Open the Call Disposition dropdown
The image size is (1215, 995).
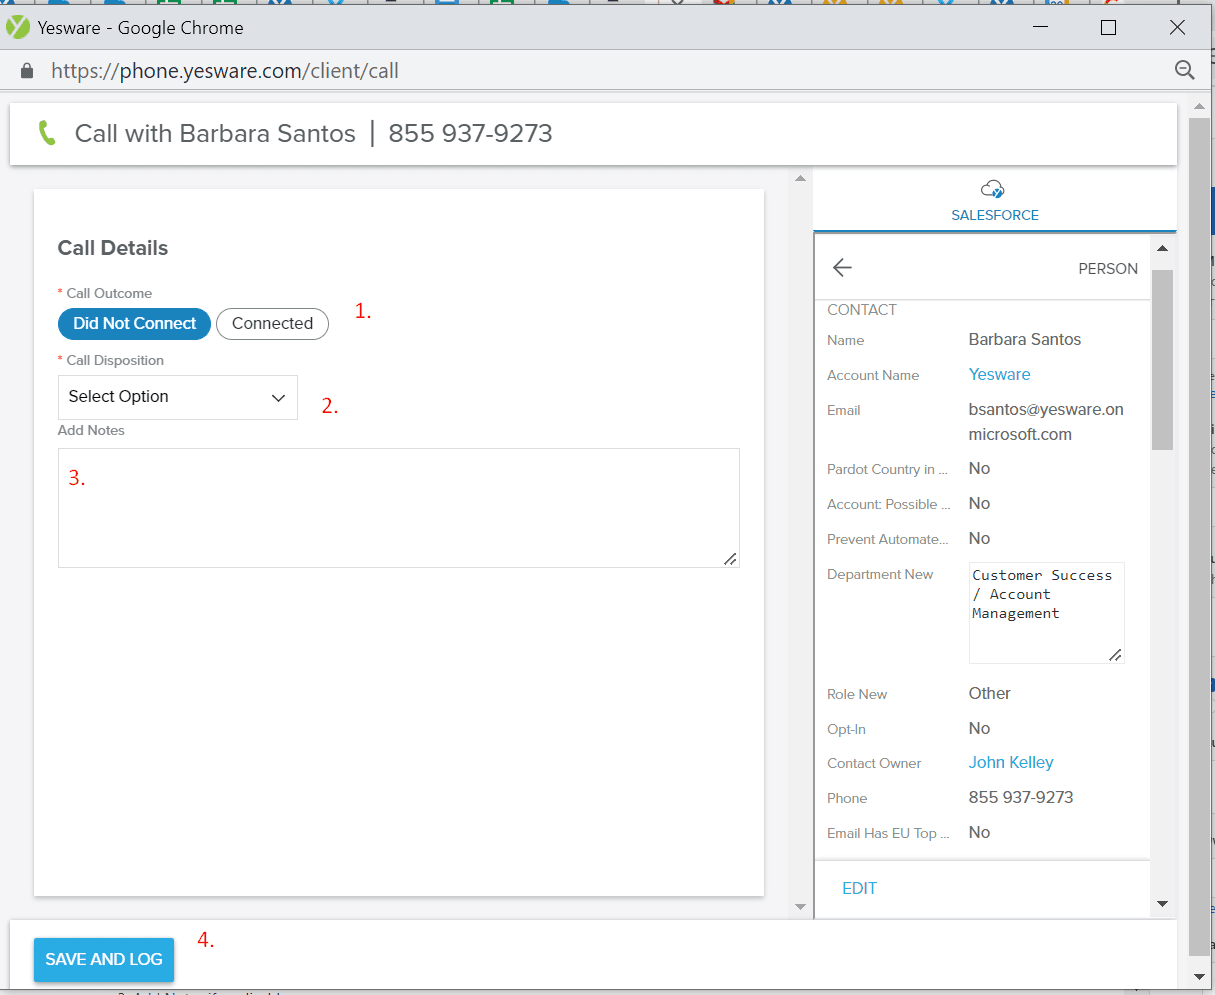(177, 397)
